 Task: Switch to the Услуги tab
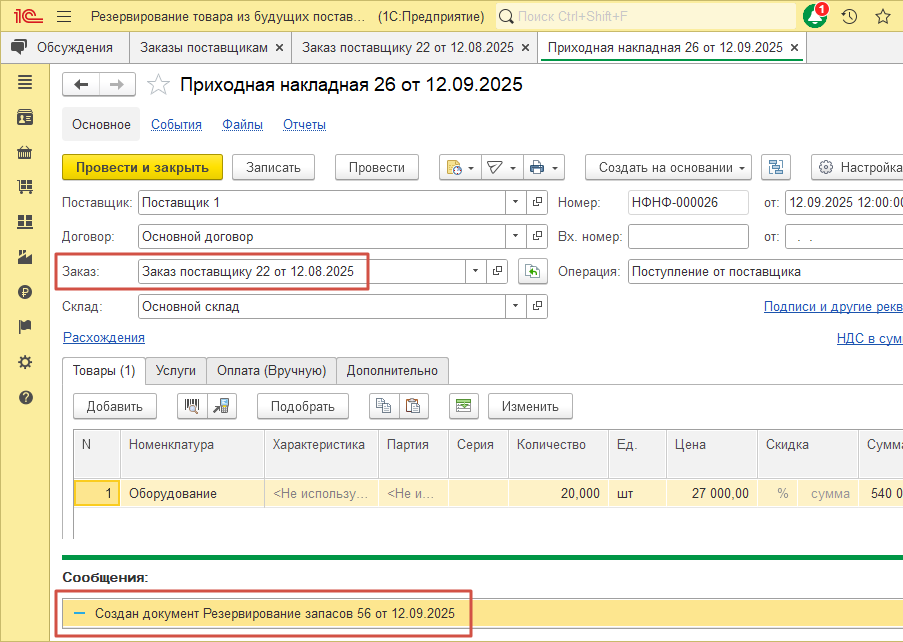tap(176, 370)
